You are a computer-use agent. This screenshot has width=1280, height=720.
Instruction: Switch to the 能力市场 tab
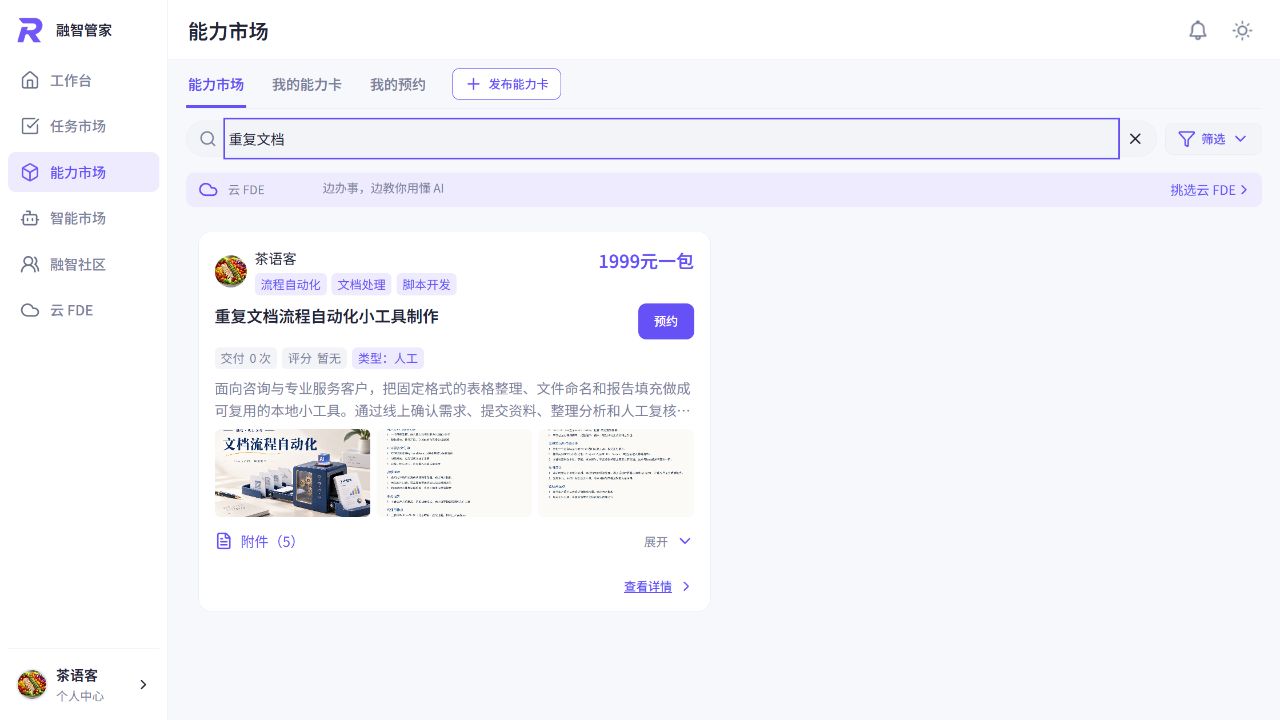[x=216, y=85]
